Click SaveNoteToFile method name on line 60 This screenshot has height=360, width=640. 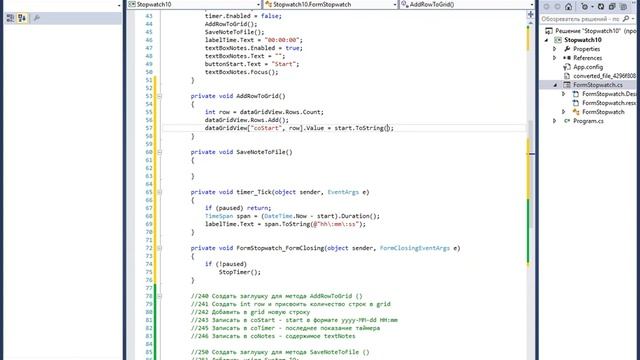pyautogui.click(x=261, y=152)
